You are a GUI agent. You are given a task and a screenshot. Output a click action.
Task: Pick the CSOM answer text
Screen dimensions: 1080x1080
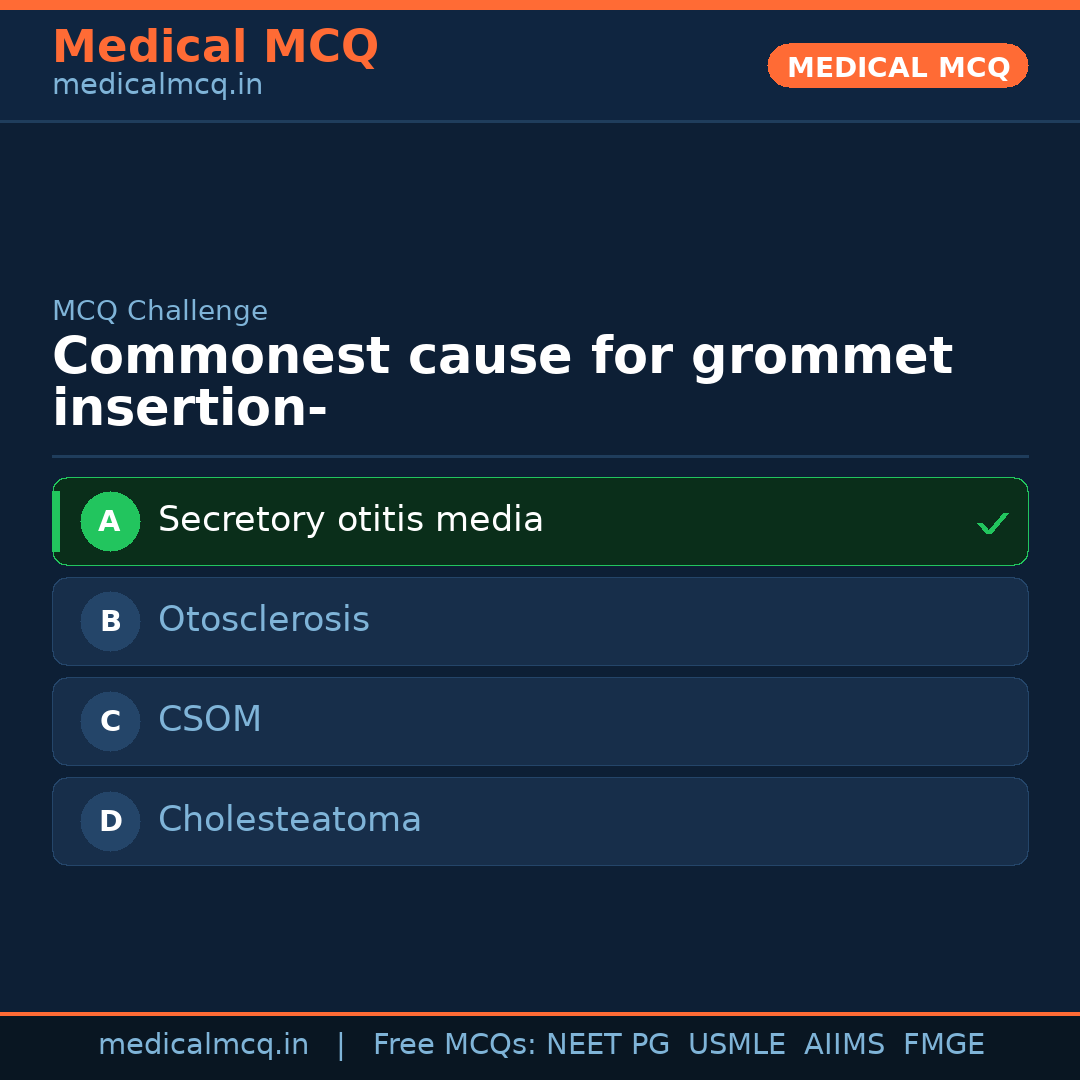click(210, 720)
